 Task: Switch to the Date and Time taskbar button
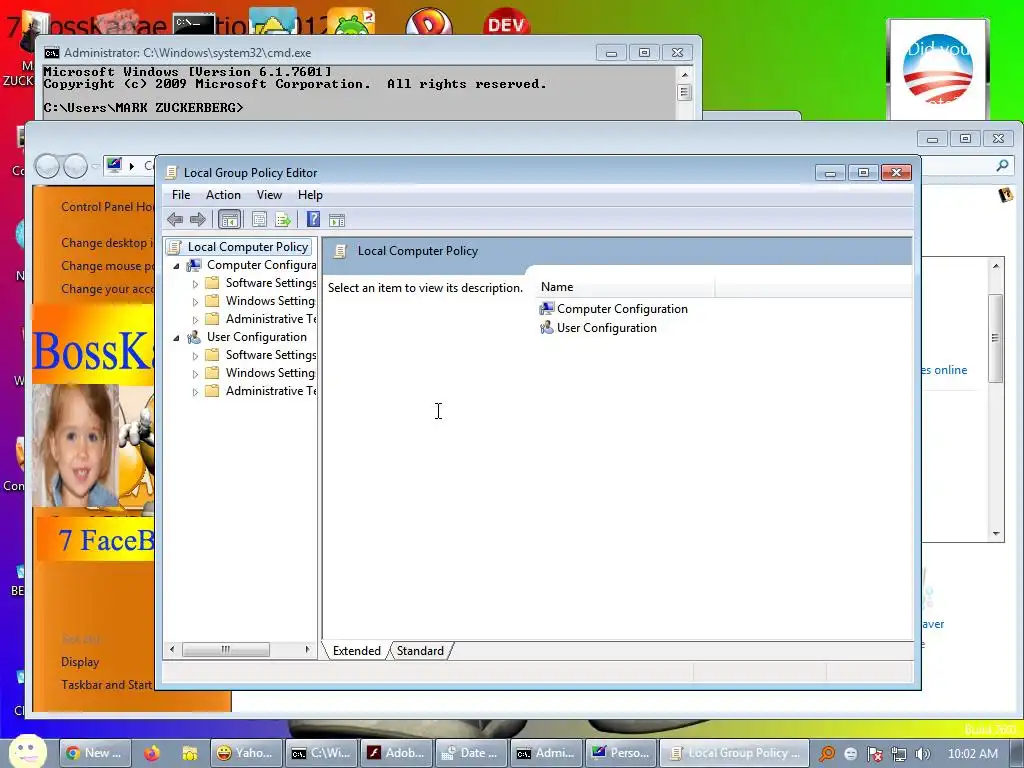(470, 753)
